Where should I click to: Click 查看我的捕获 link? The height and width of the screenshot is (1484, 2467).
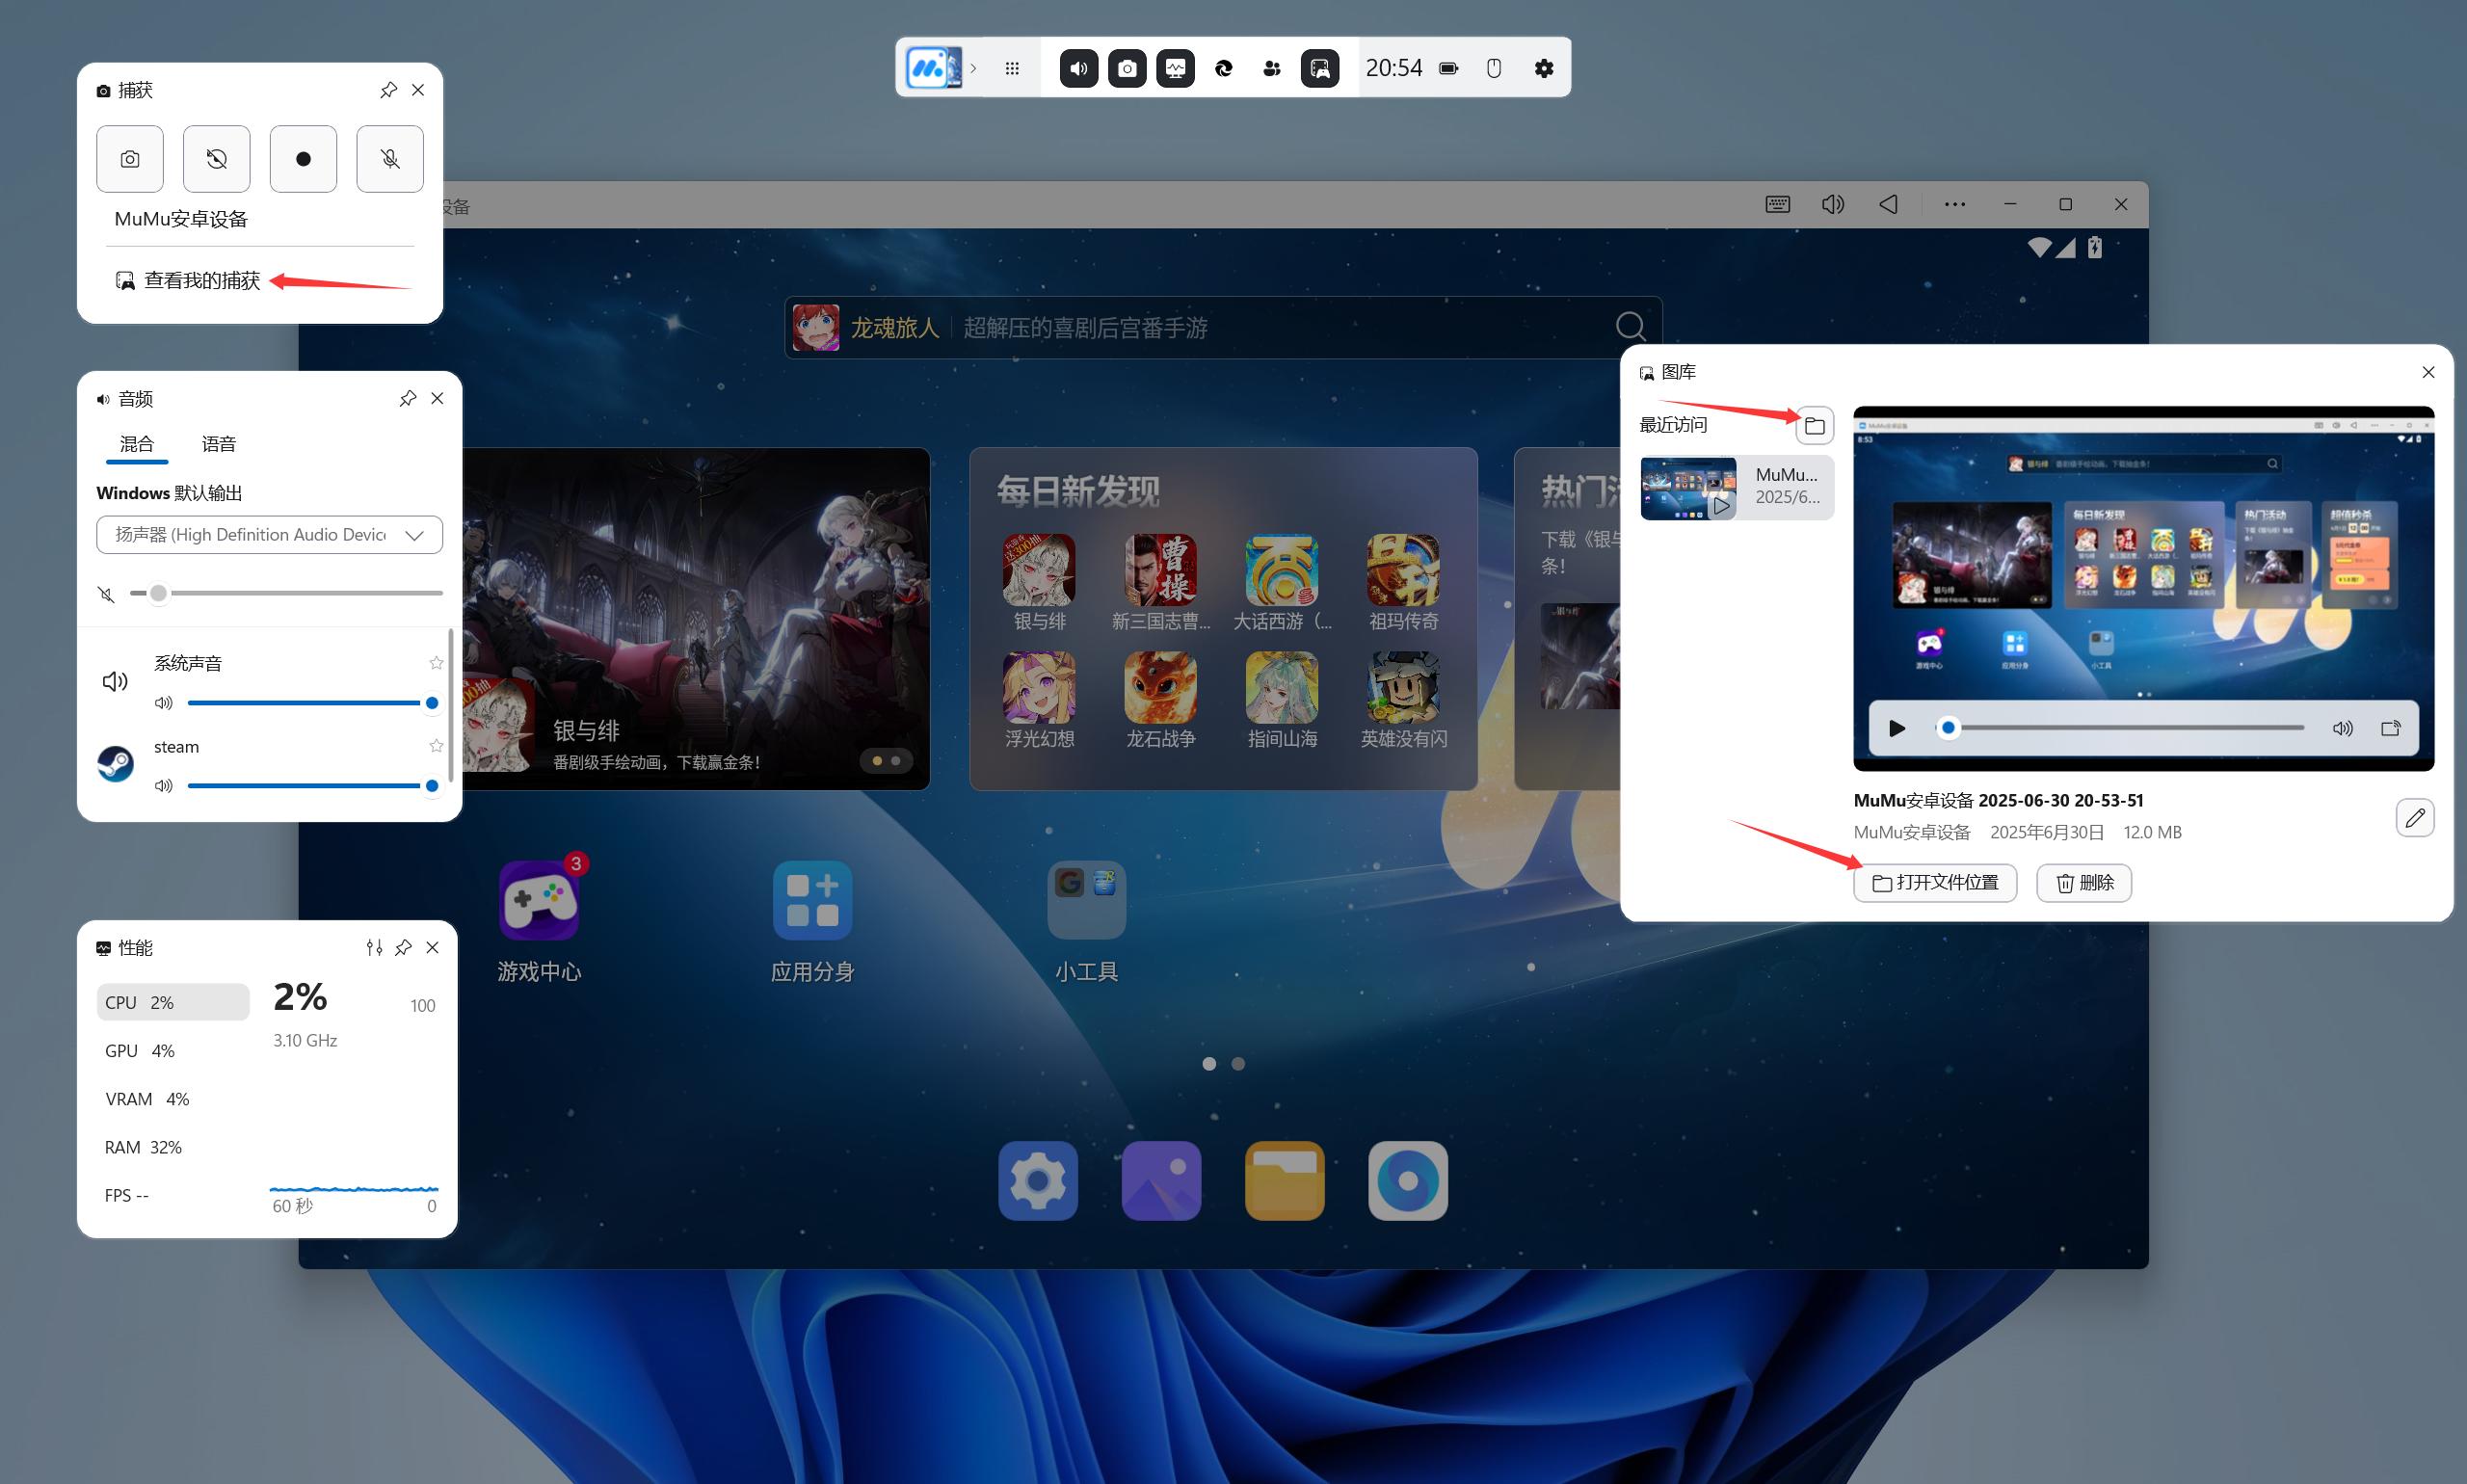click(x=201, y=281)
